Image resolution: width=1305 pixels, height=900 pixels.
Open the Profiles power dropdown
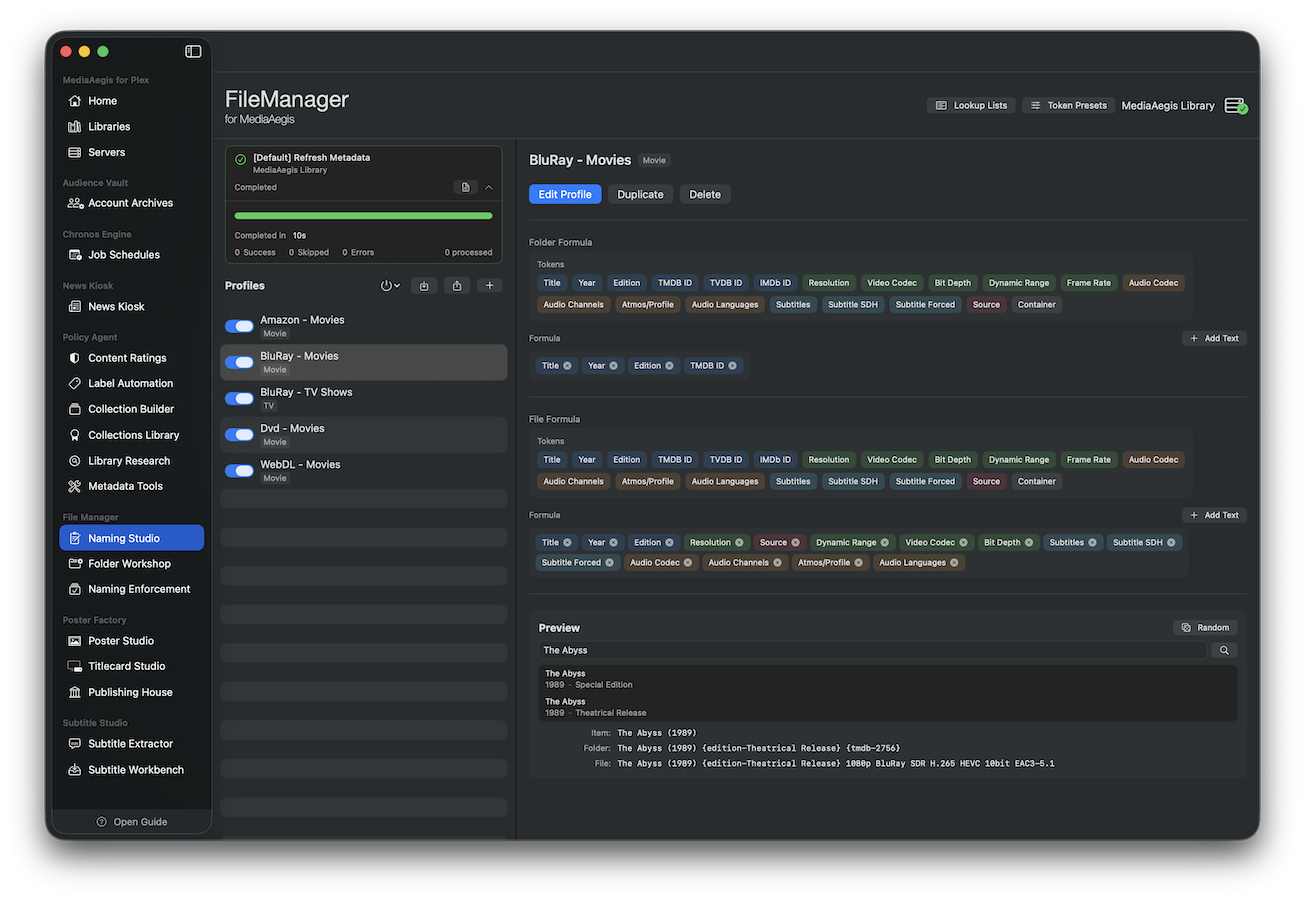390,286
